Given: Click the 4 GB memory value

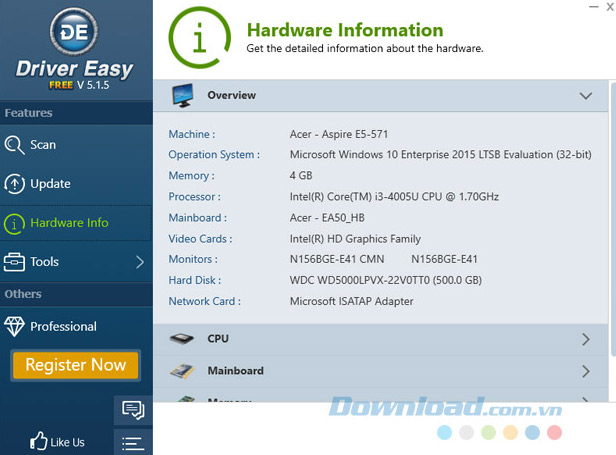Looking at the screenshot, I should [x=301, y=176].
